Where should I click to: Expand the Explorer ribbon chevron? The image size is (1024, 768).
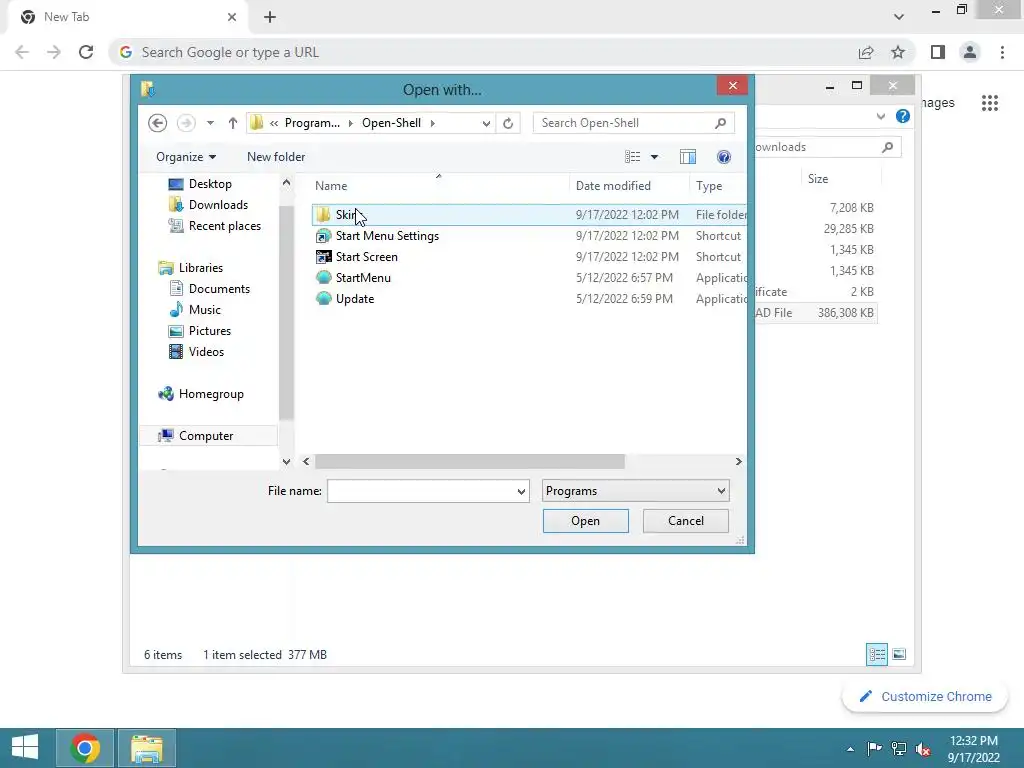[880, 116]
